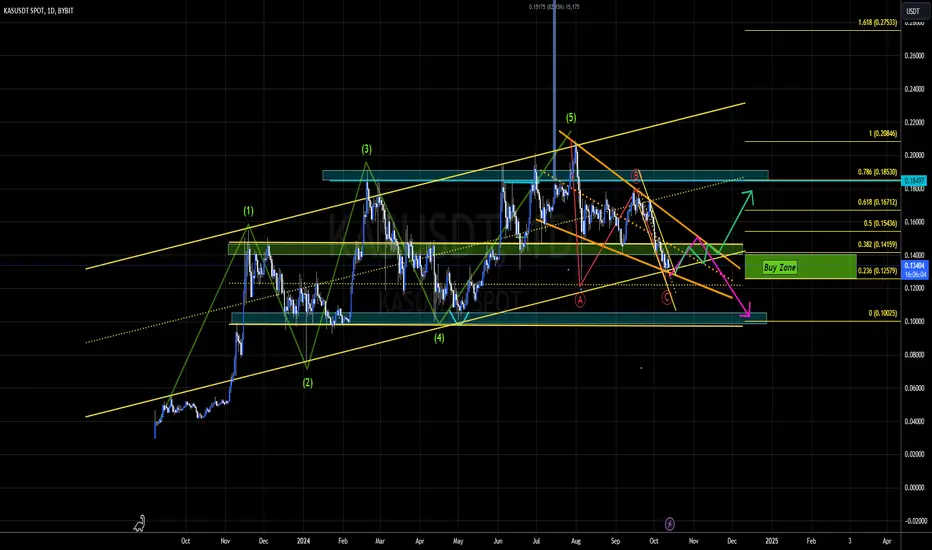Click the 0.15175 measurement label at top
932x550 pixels.
coord(554,7)
